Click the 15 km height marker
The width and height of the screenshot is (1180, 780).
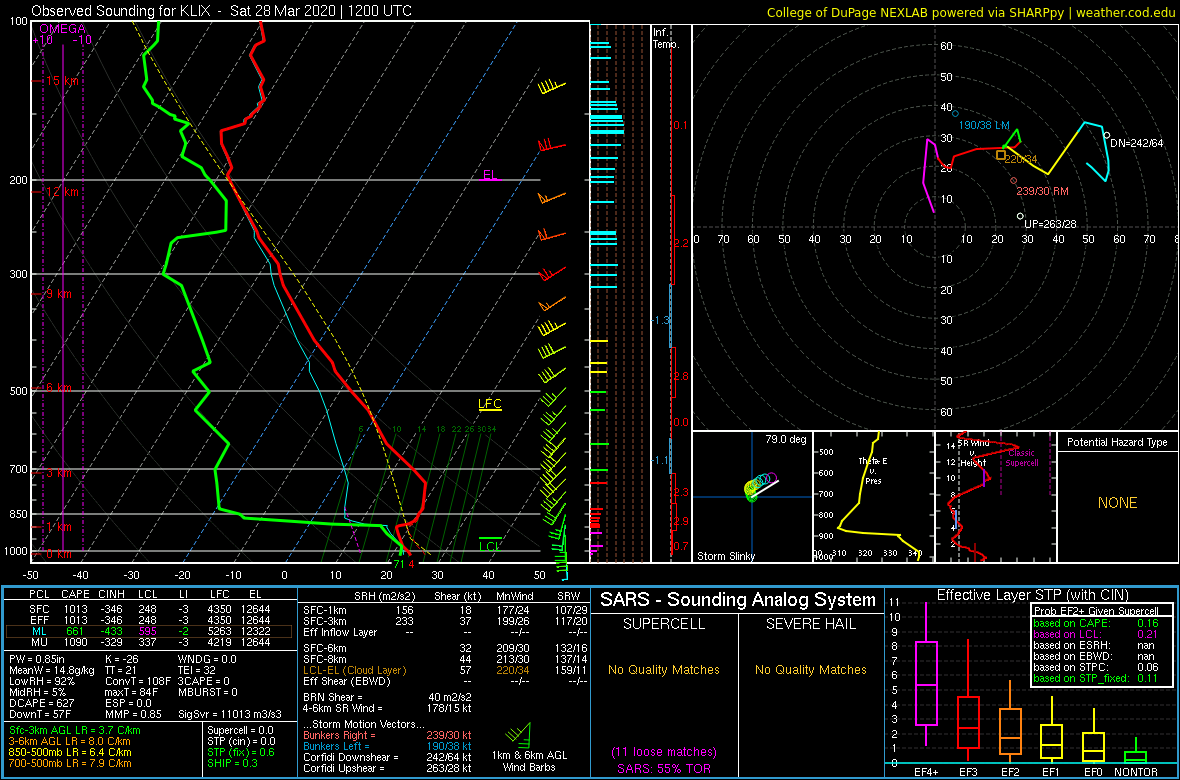tap(62, 81)
